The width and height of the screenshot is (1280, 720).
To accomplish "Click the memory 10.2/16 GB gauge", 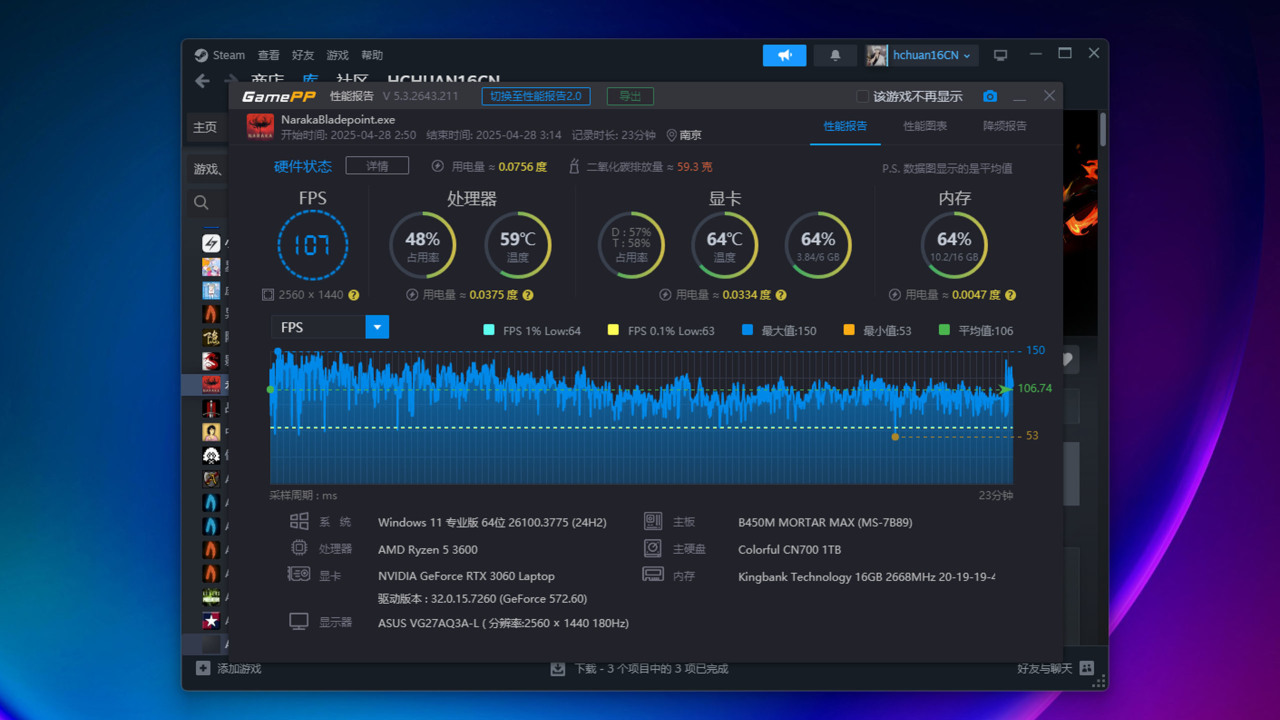I will point(954,246).
